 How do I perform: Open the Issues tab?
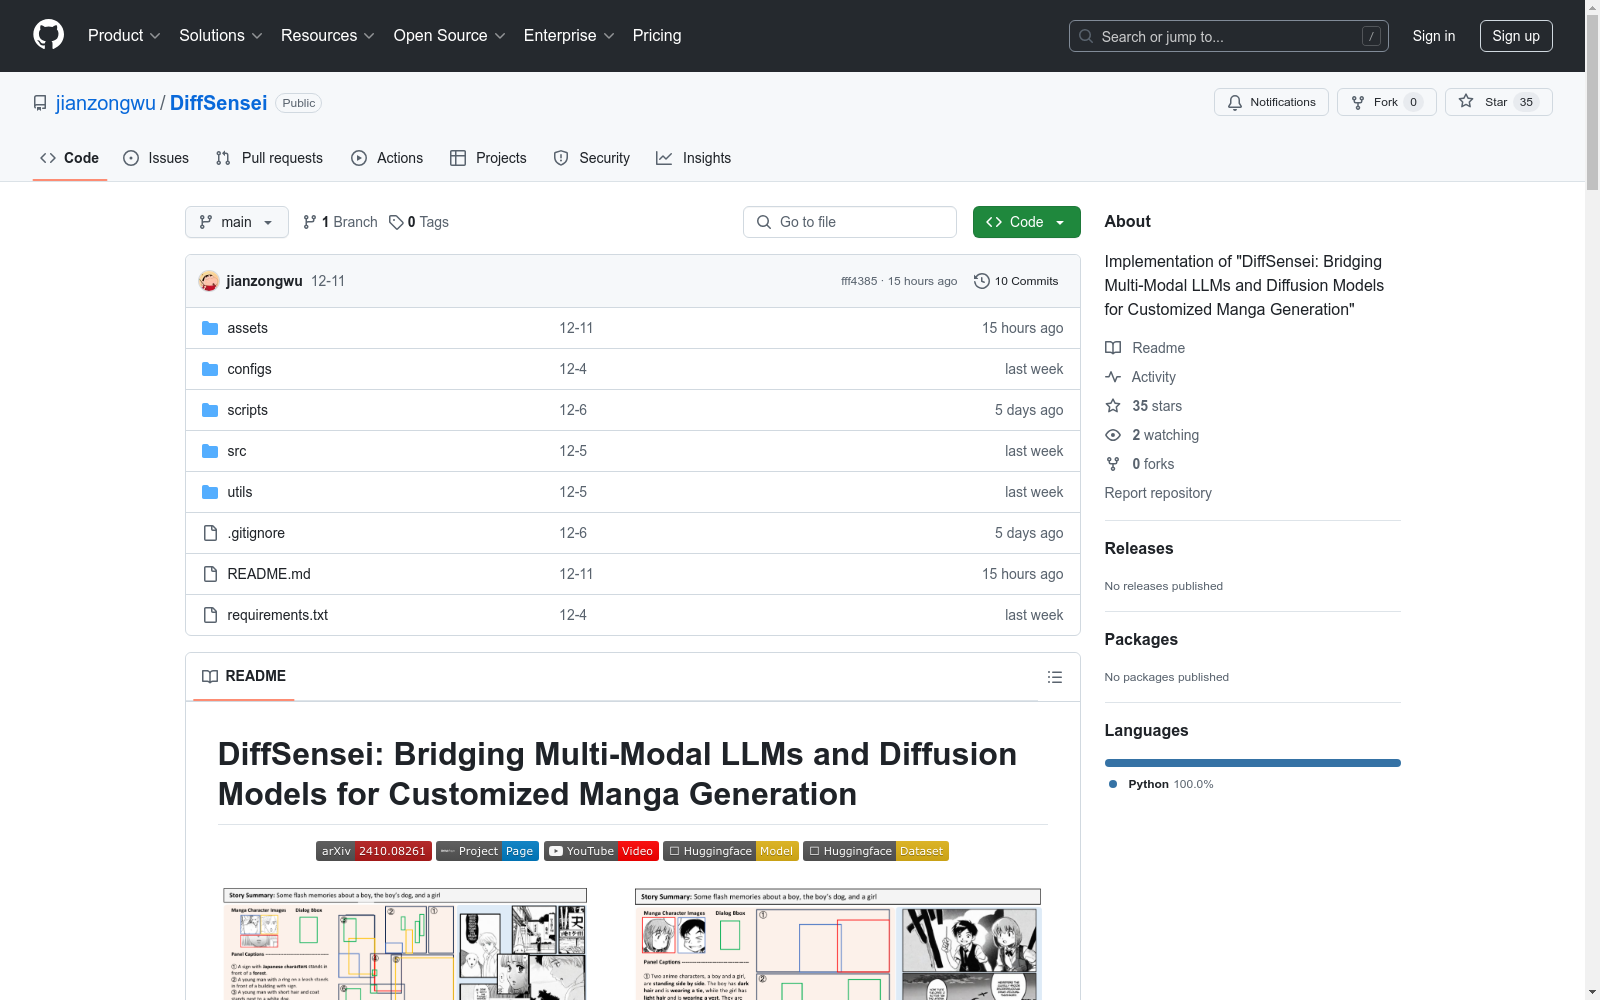tap(156, 158)
